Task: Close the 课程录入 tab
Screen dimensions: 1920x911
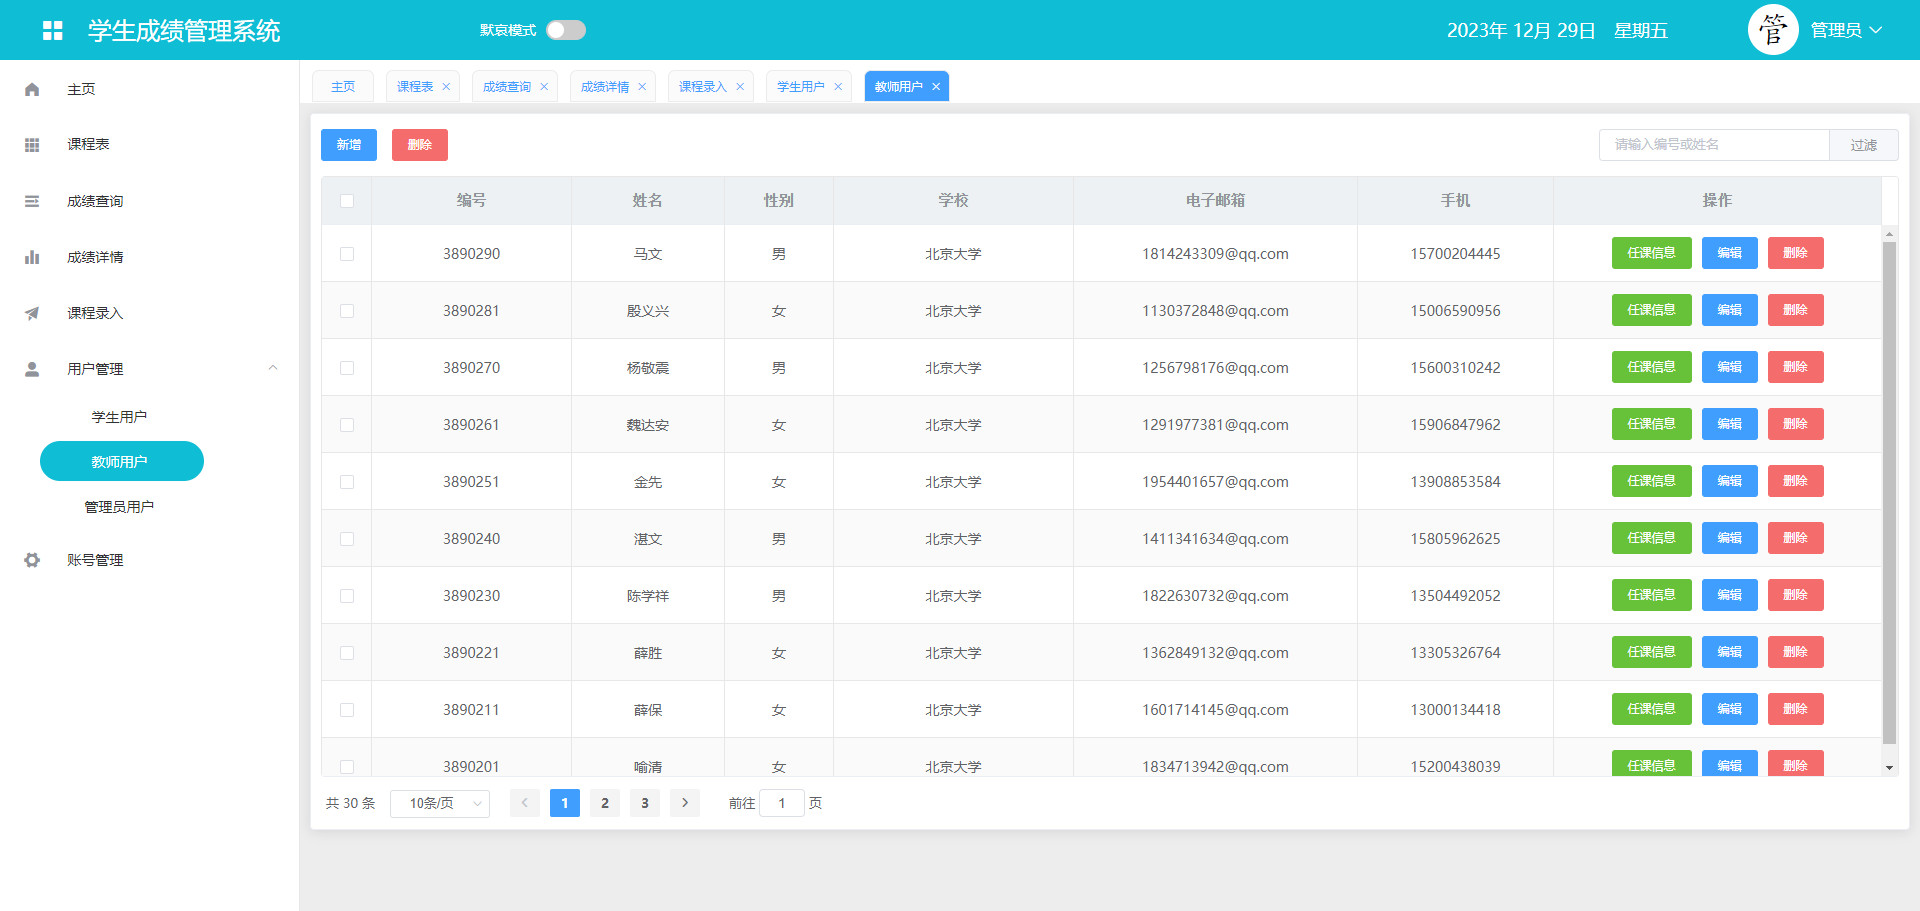Action: point(740,87)
